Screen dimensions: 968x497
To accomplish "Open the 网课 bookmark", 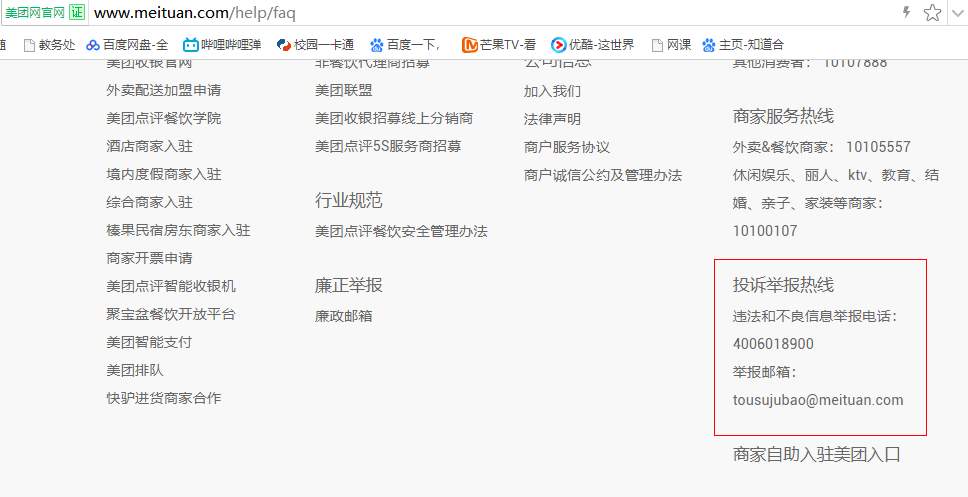I will click(x=672, y=44).
